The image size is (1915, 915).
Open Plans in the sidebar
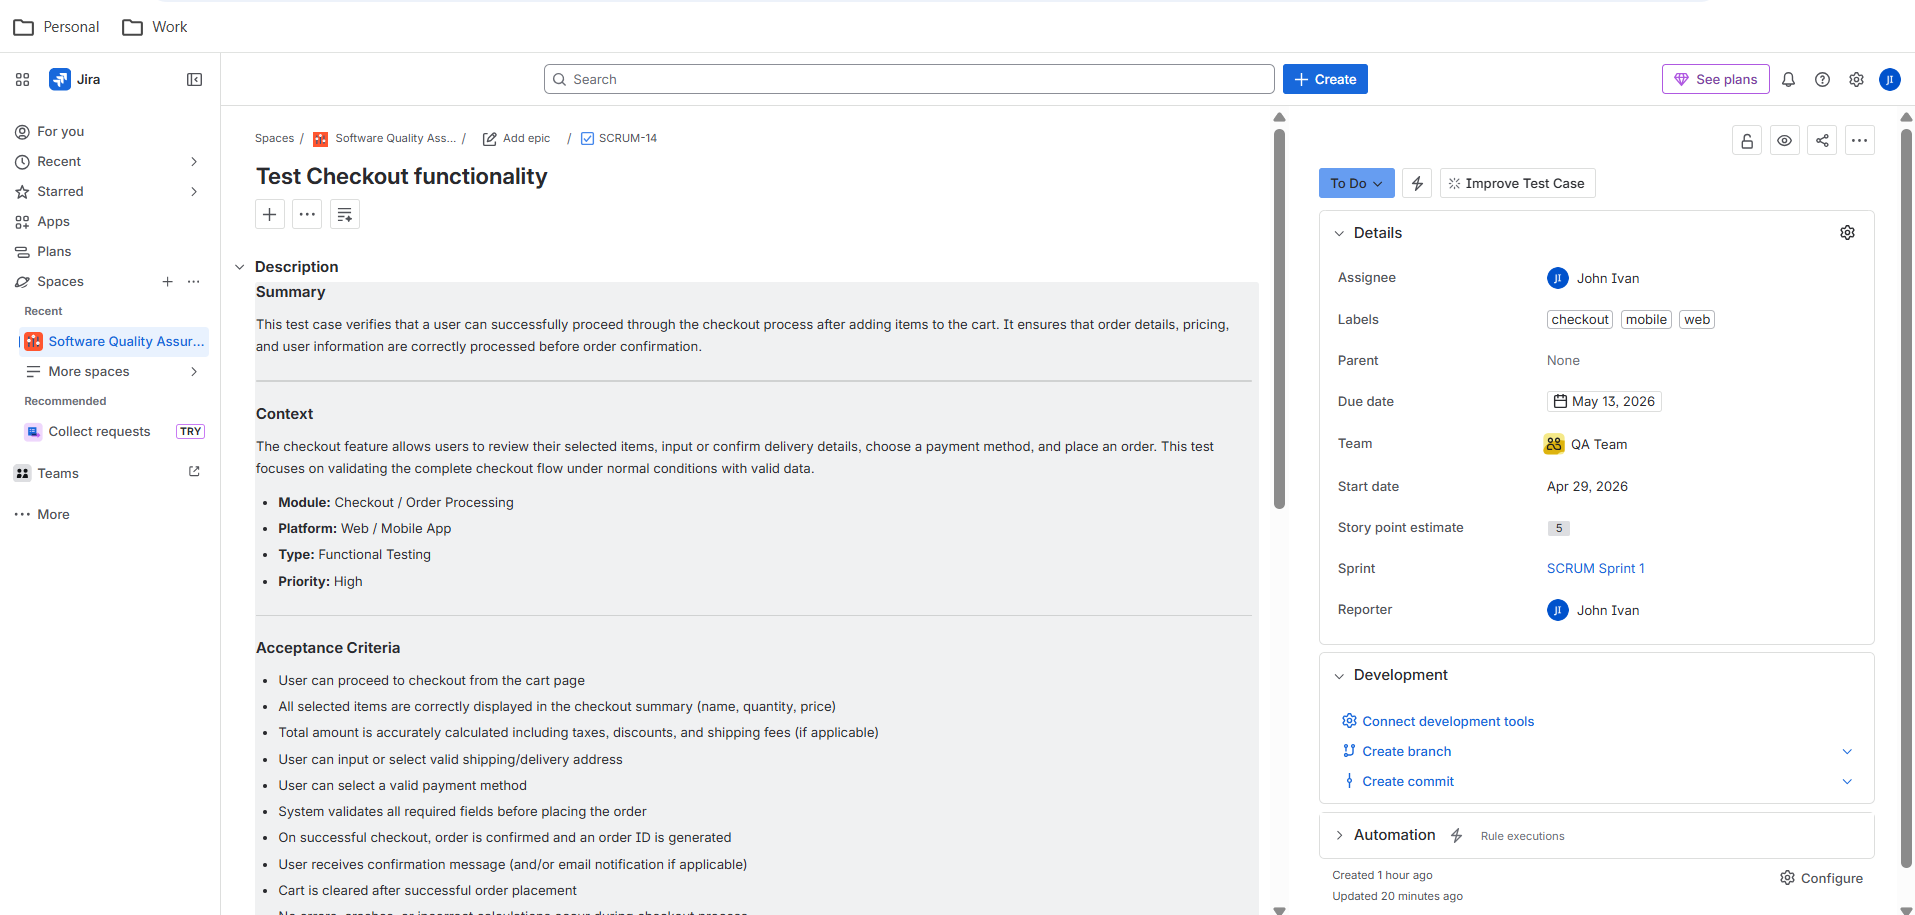[x=108, y=251]
